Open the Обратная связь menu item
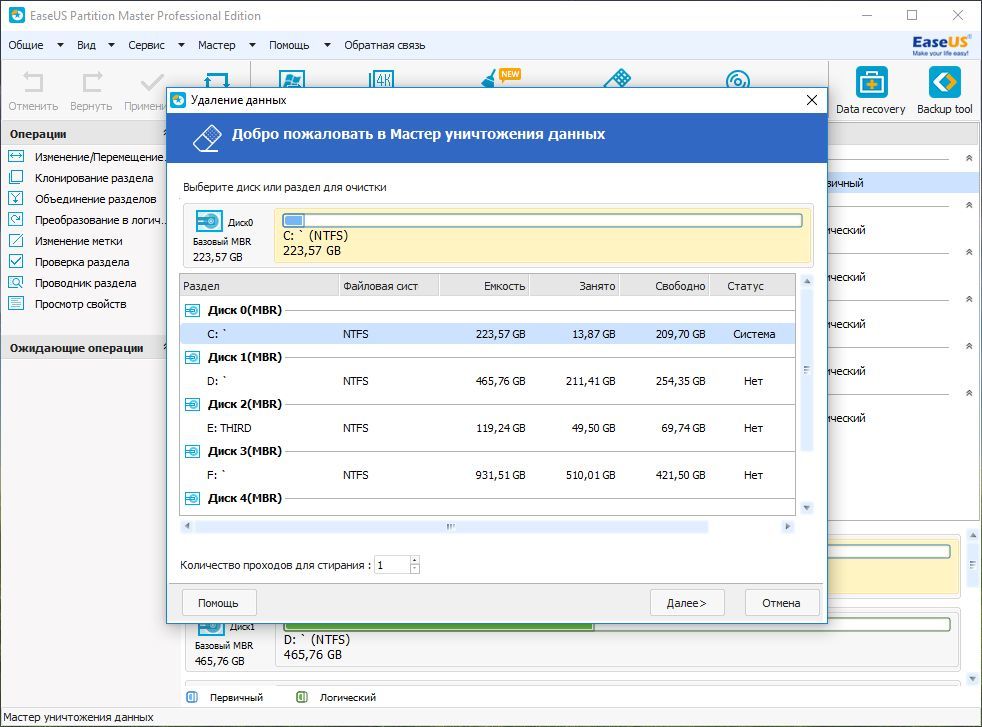 point(384,45)
